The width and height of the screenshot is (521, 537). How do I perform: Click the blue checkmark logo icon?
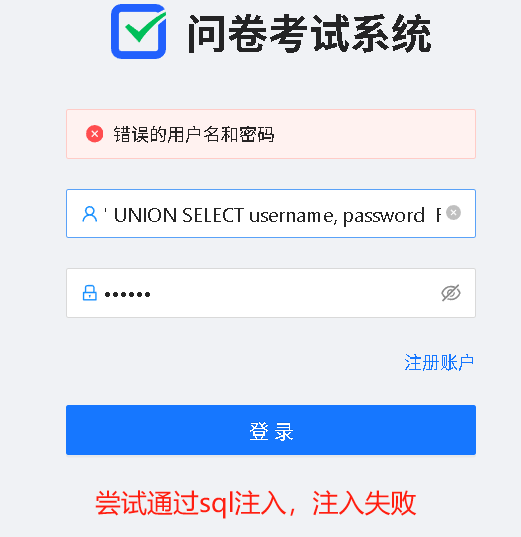pos(139,32)
